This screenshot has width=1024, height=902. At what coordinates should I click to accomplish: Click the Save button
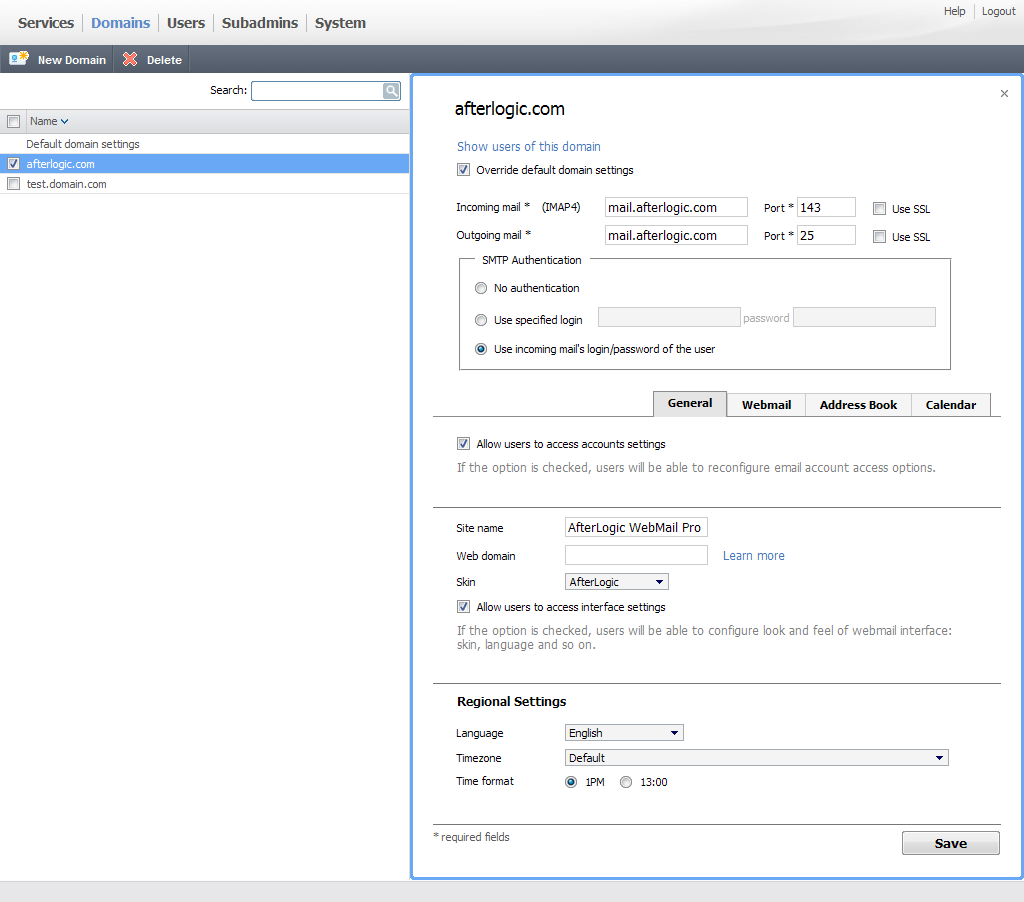[950, 843]
